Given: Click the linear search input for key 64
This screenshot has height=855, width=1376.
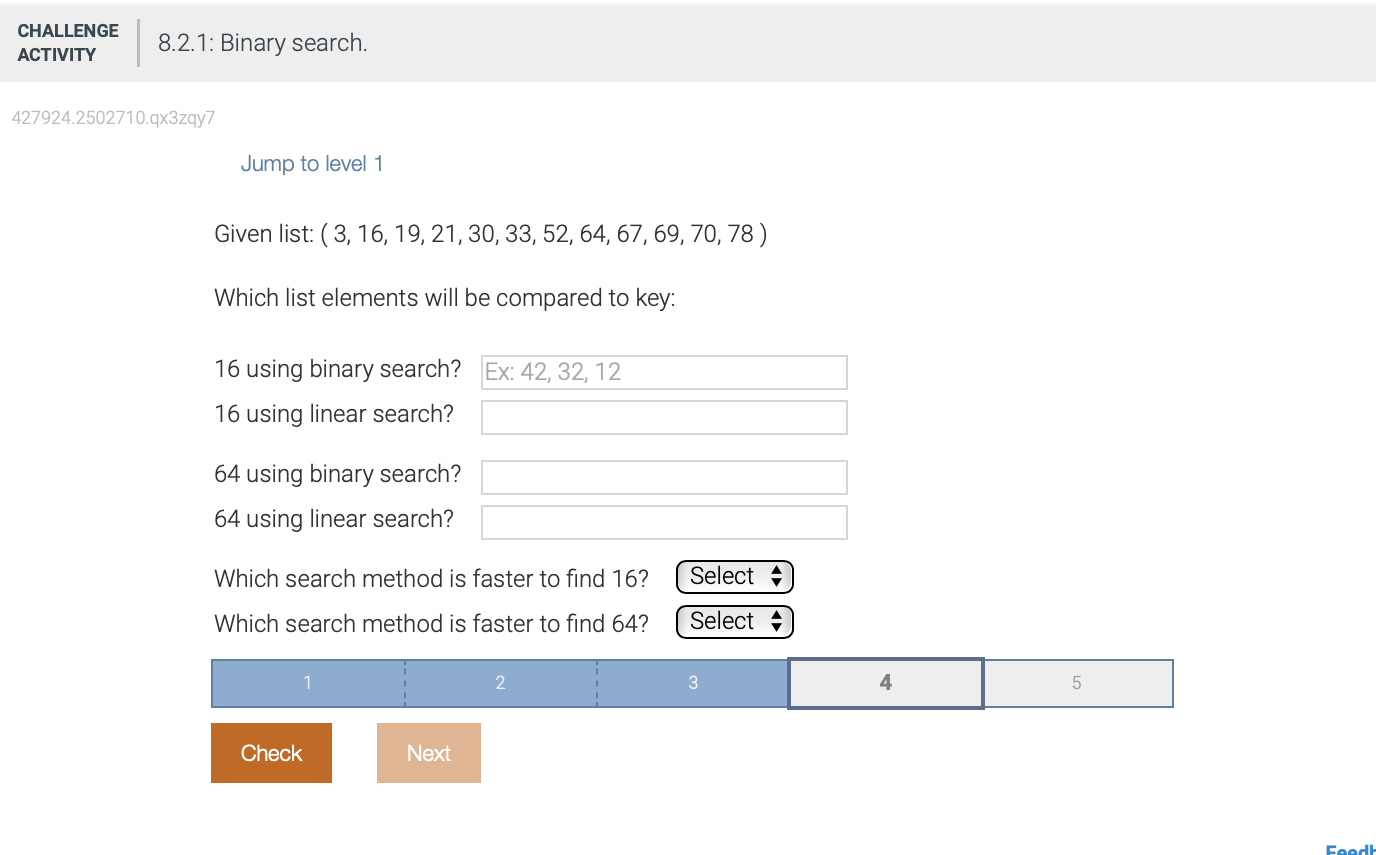Looking at the screenshot, I should [664, 522].
